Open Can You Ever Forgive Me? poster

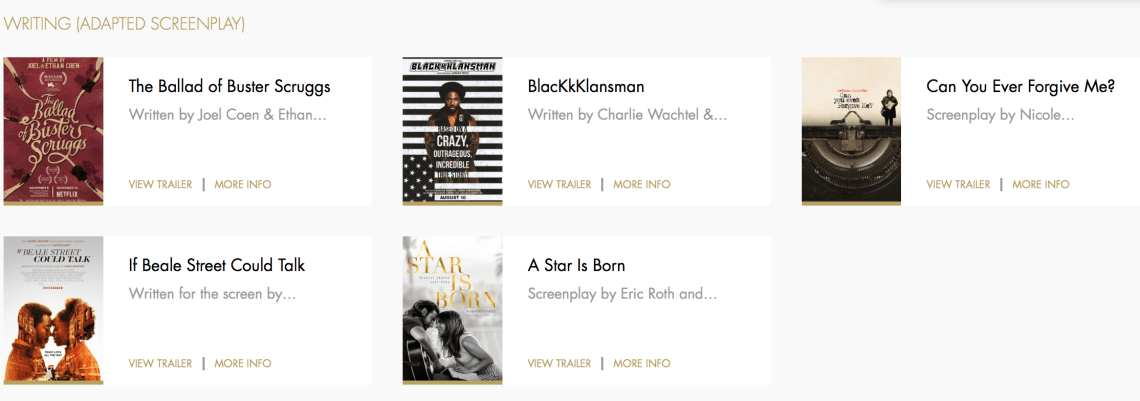pyautogui.click(x=851, y=131)
